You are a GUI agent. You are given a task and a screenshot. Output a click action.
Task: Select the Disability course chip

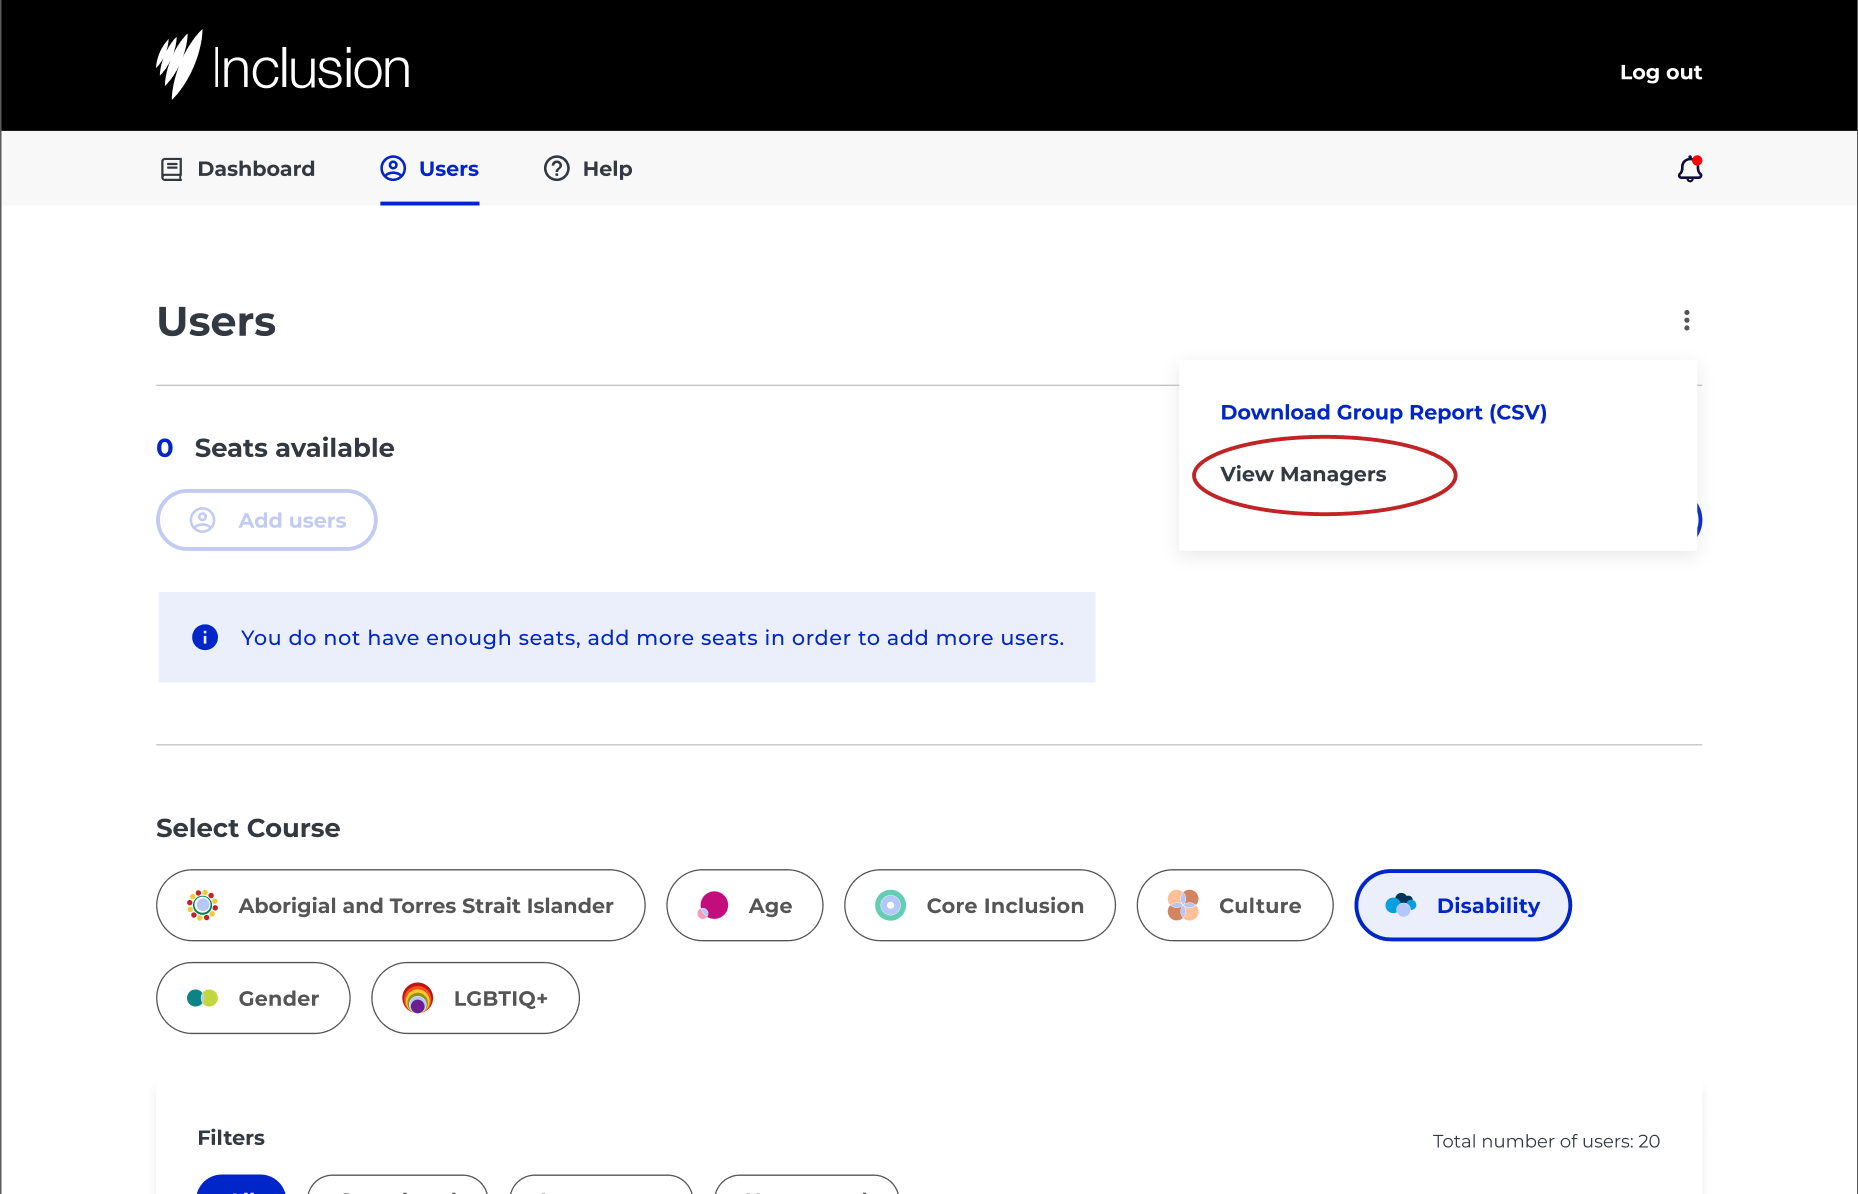(1462, 905)
